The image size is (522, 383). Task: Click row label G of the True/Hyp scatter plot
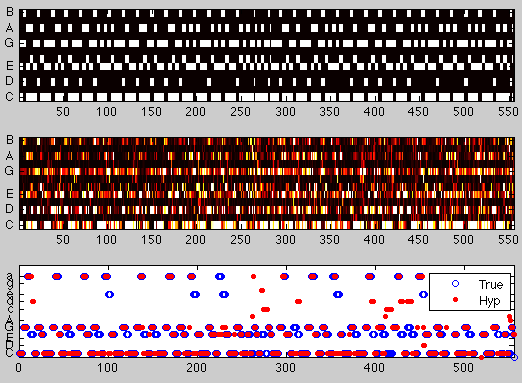coord(9,327)
